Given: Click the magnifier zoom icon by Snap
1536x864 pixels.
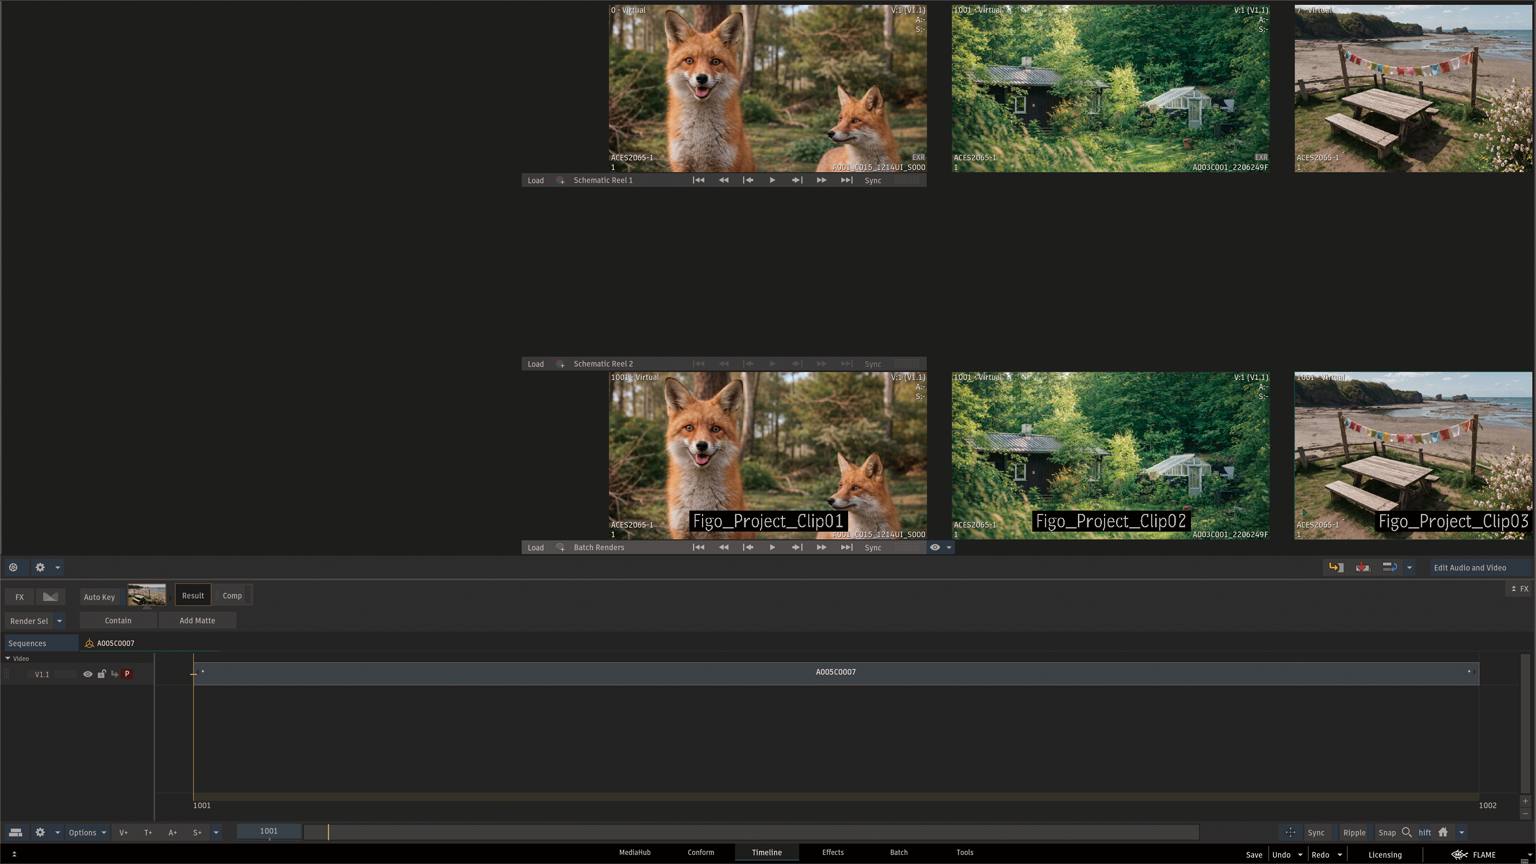Looking at the screenshot, I should point(1407,832).
